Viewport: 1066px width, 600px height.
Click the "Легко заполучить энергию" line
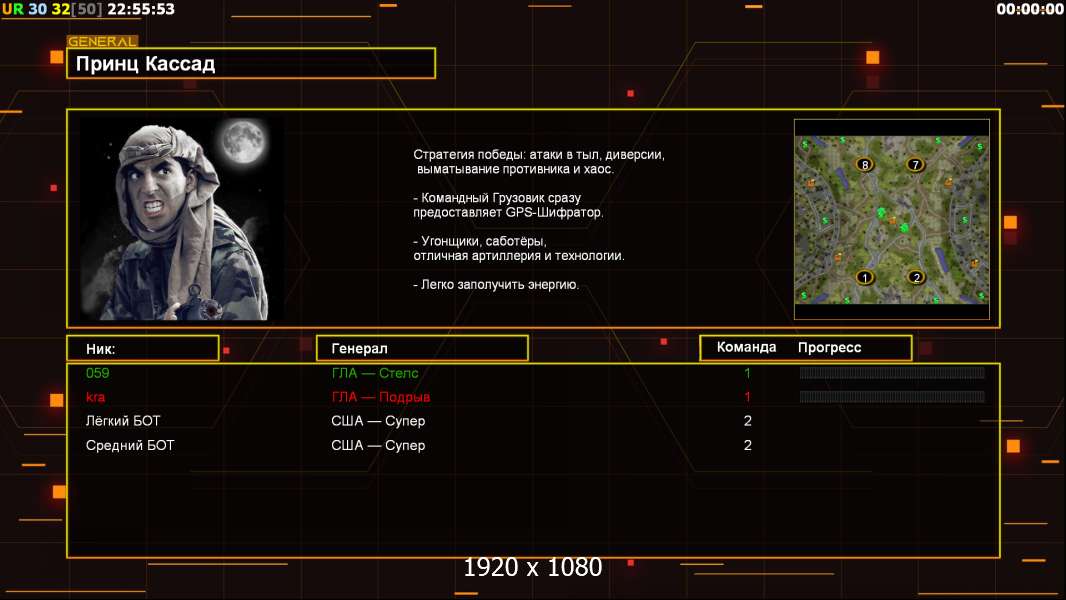tap(496, 284)
